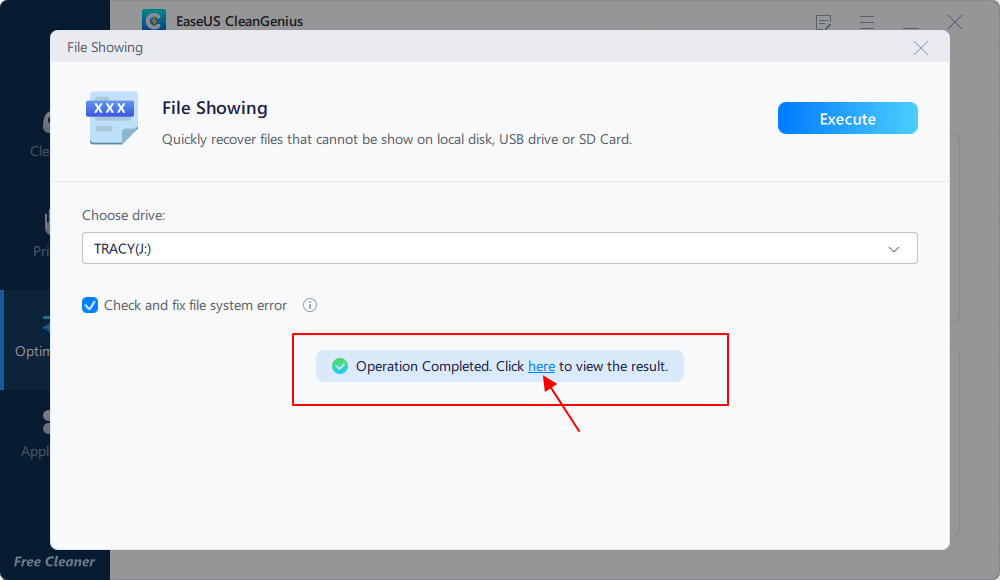Close the File Showing dialog
Viewport: 1000px width, 580px height.
pyautogui.click(x=920, y=48)
